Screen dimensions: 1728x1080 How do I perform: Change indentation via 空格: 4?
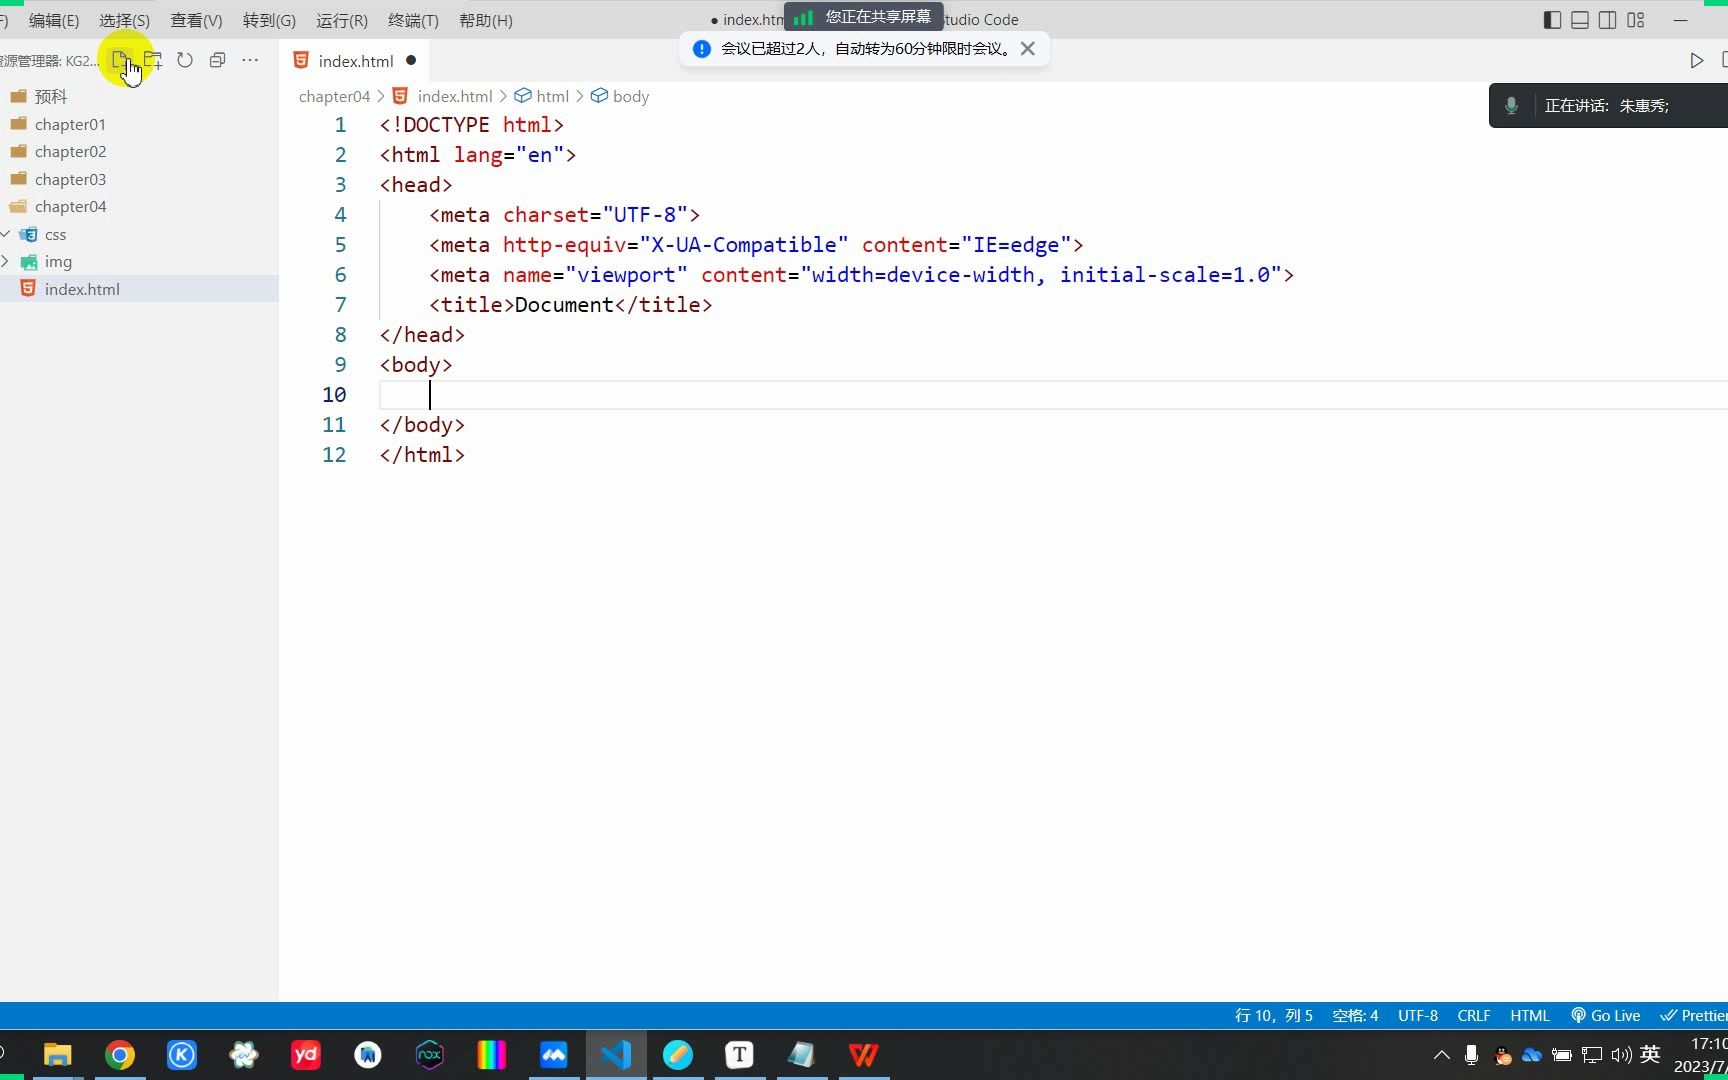pos(1355,1015)
